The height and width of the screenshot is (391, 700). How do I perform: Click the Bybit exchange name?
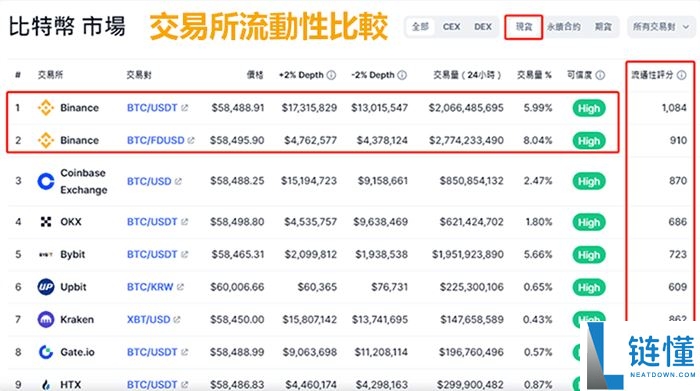[72, 254]
